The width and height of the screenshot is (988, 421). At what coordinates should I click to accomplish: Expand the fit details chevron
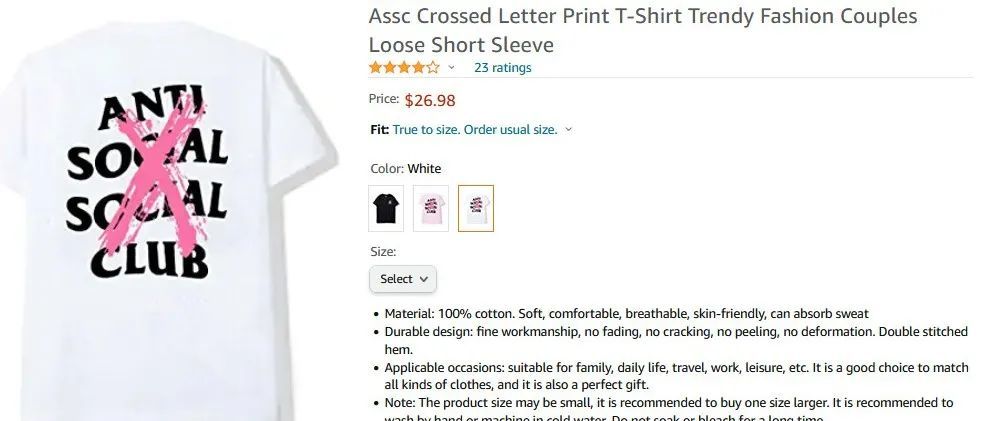click(569, 130)
